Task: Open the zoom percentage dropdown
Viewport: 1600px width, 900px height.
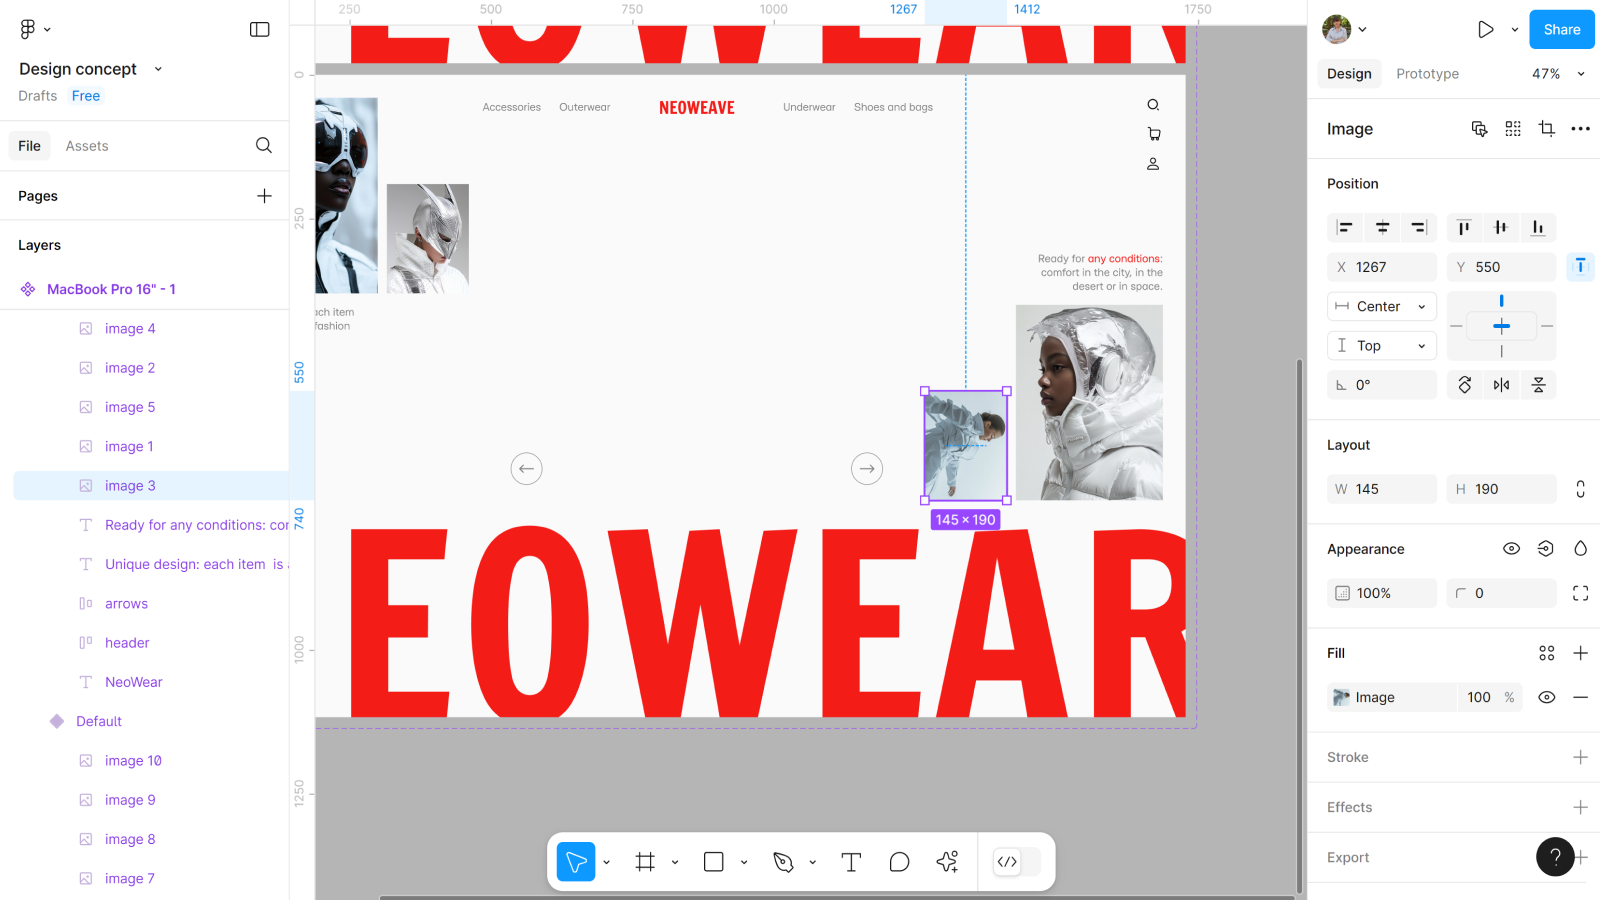Action: (x=1558, y=74)
